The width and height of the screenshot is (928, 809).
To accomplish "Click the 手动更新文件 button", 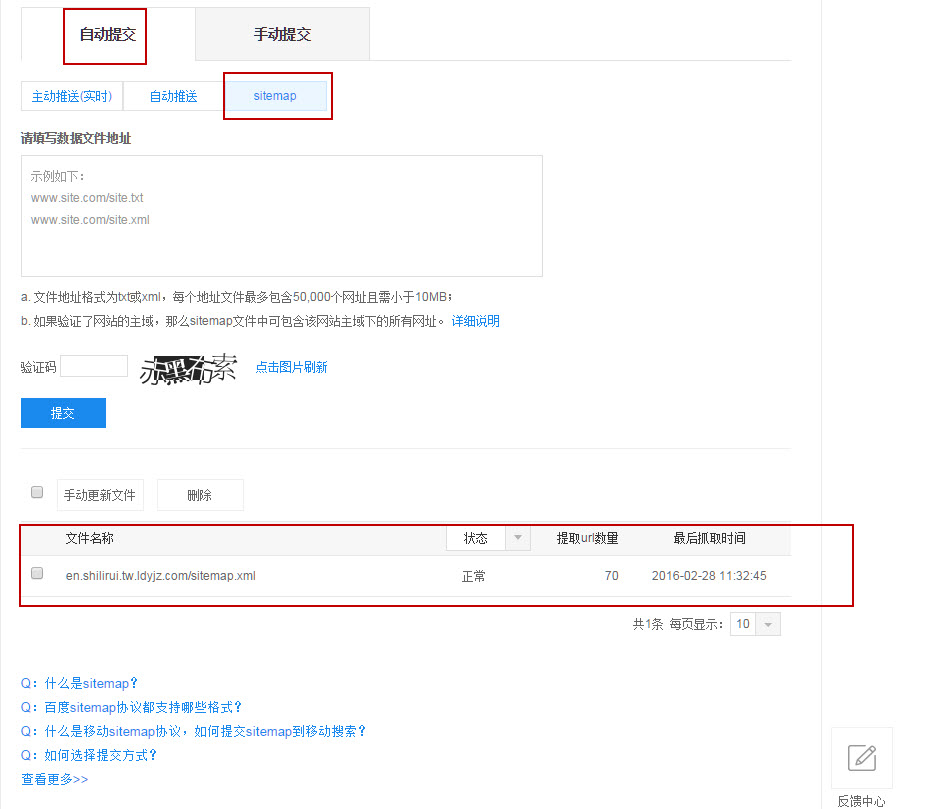I will pyautogui.click(x=99, y=494).
